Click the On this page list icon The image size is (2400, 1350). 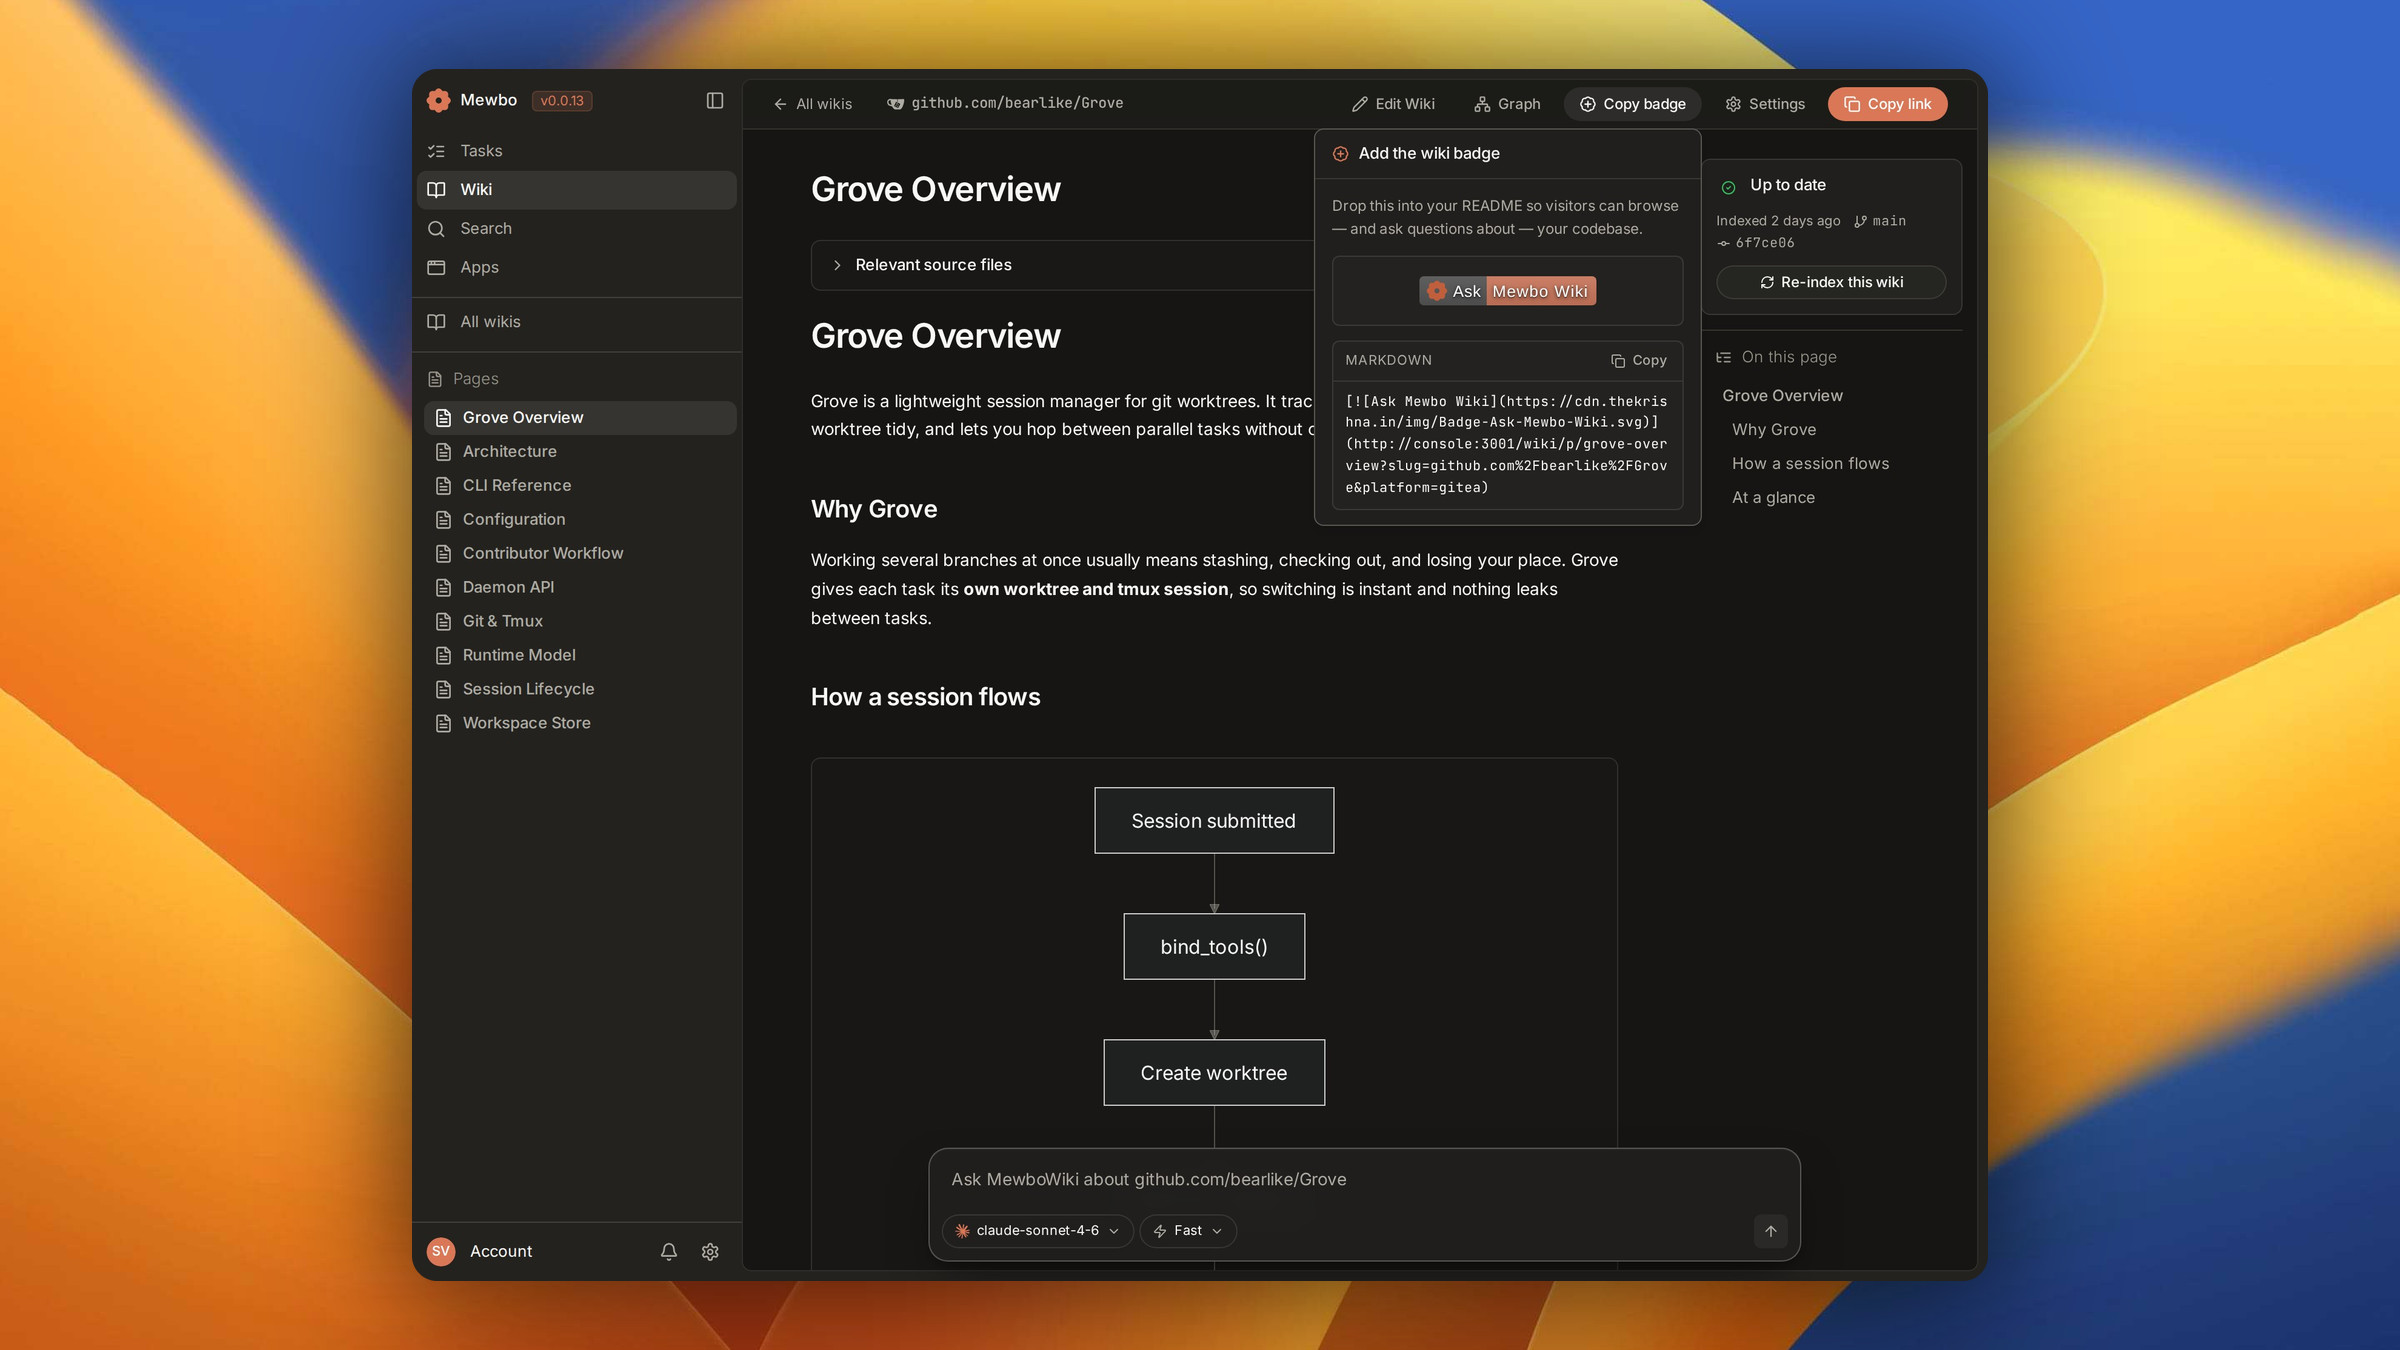click(1724, 358)
